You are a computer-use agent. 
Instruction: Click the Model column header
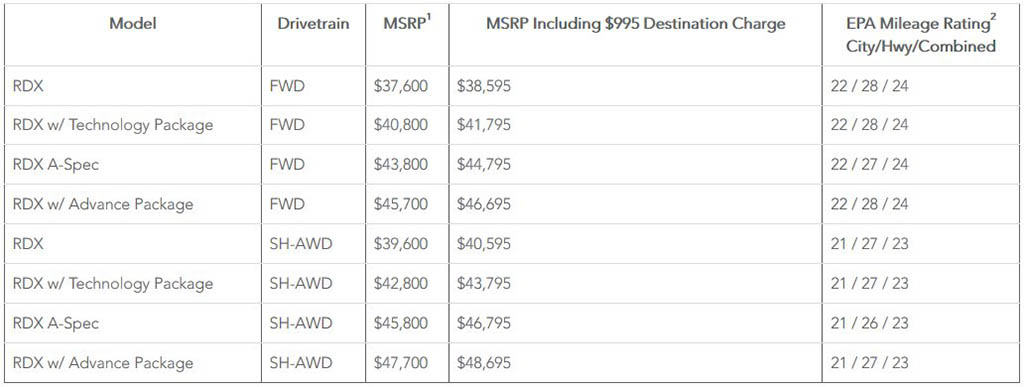133,24
